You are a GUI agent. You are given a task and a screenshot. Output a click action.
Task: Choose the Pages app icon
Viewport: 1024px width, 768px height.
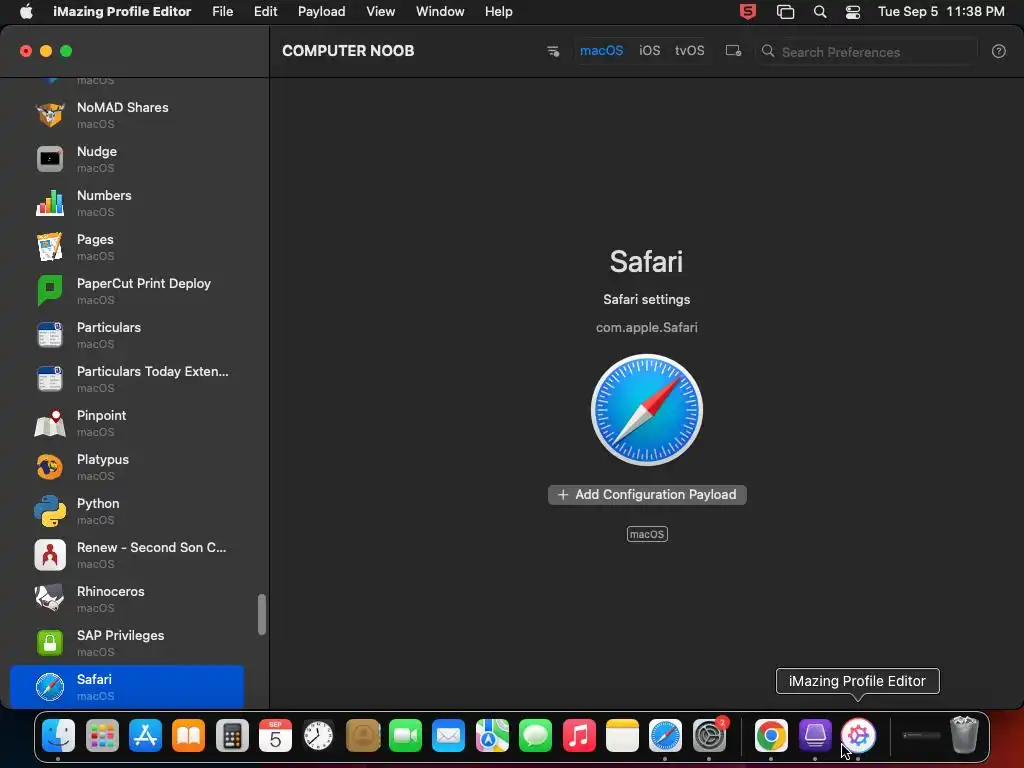click(x=50, y=248)
